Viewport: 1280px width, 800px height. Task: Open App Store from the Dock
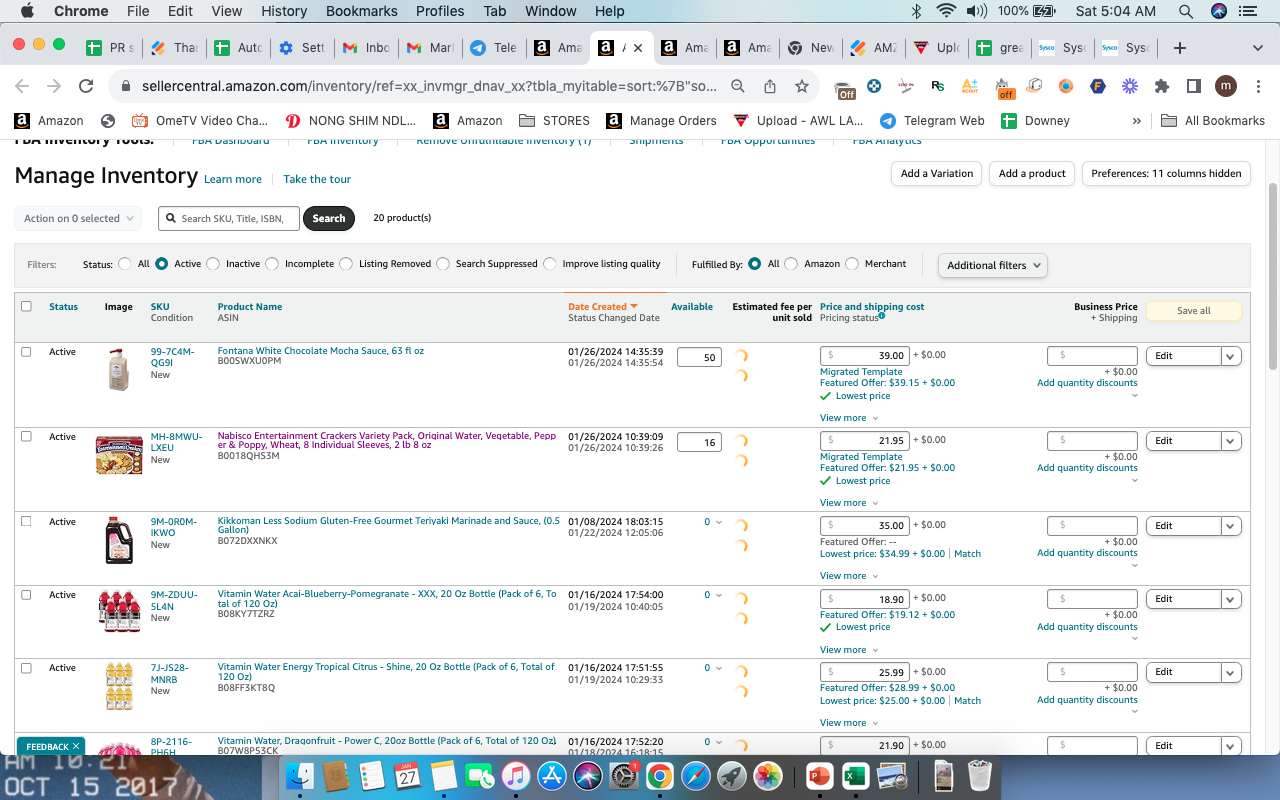pyautogui.click(x=552, y=776)
